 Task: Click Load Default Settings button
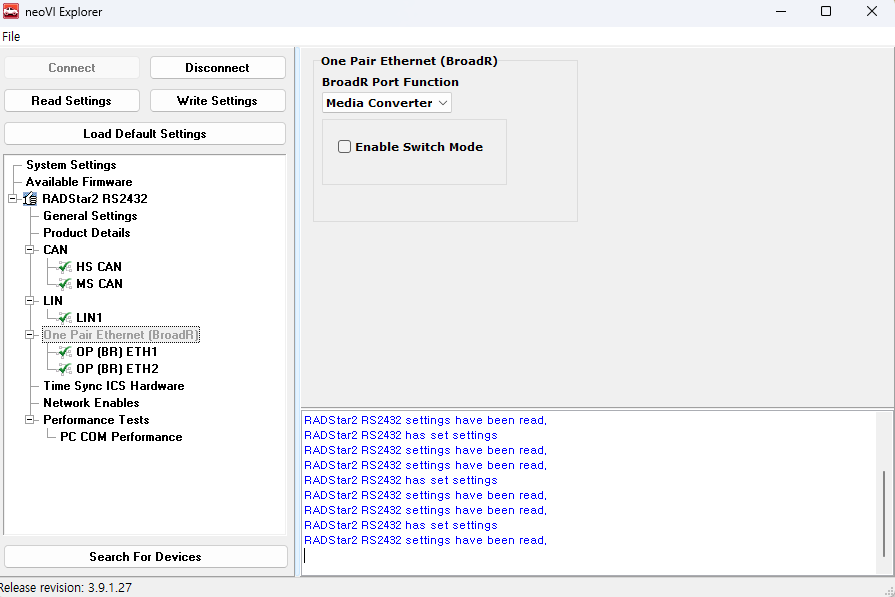point(145,134)
